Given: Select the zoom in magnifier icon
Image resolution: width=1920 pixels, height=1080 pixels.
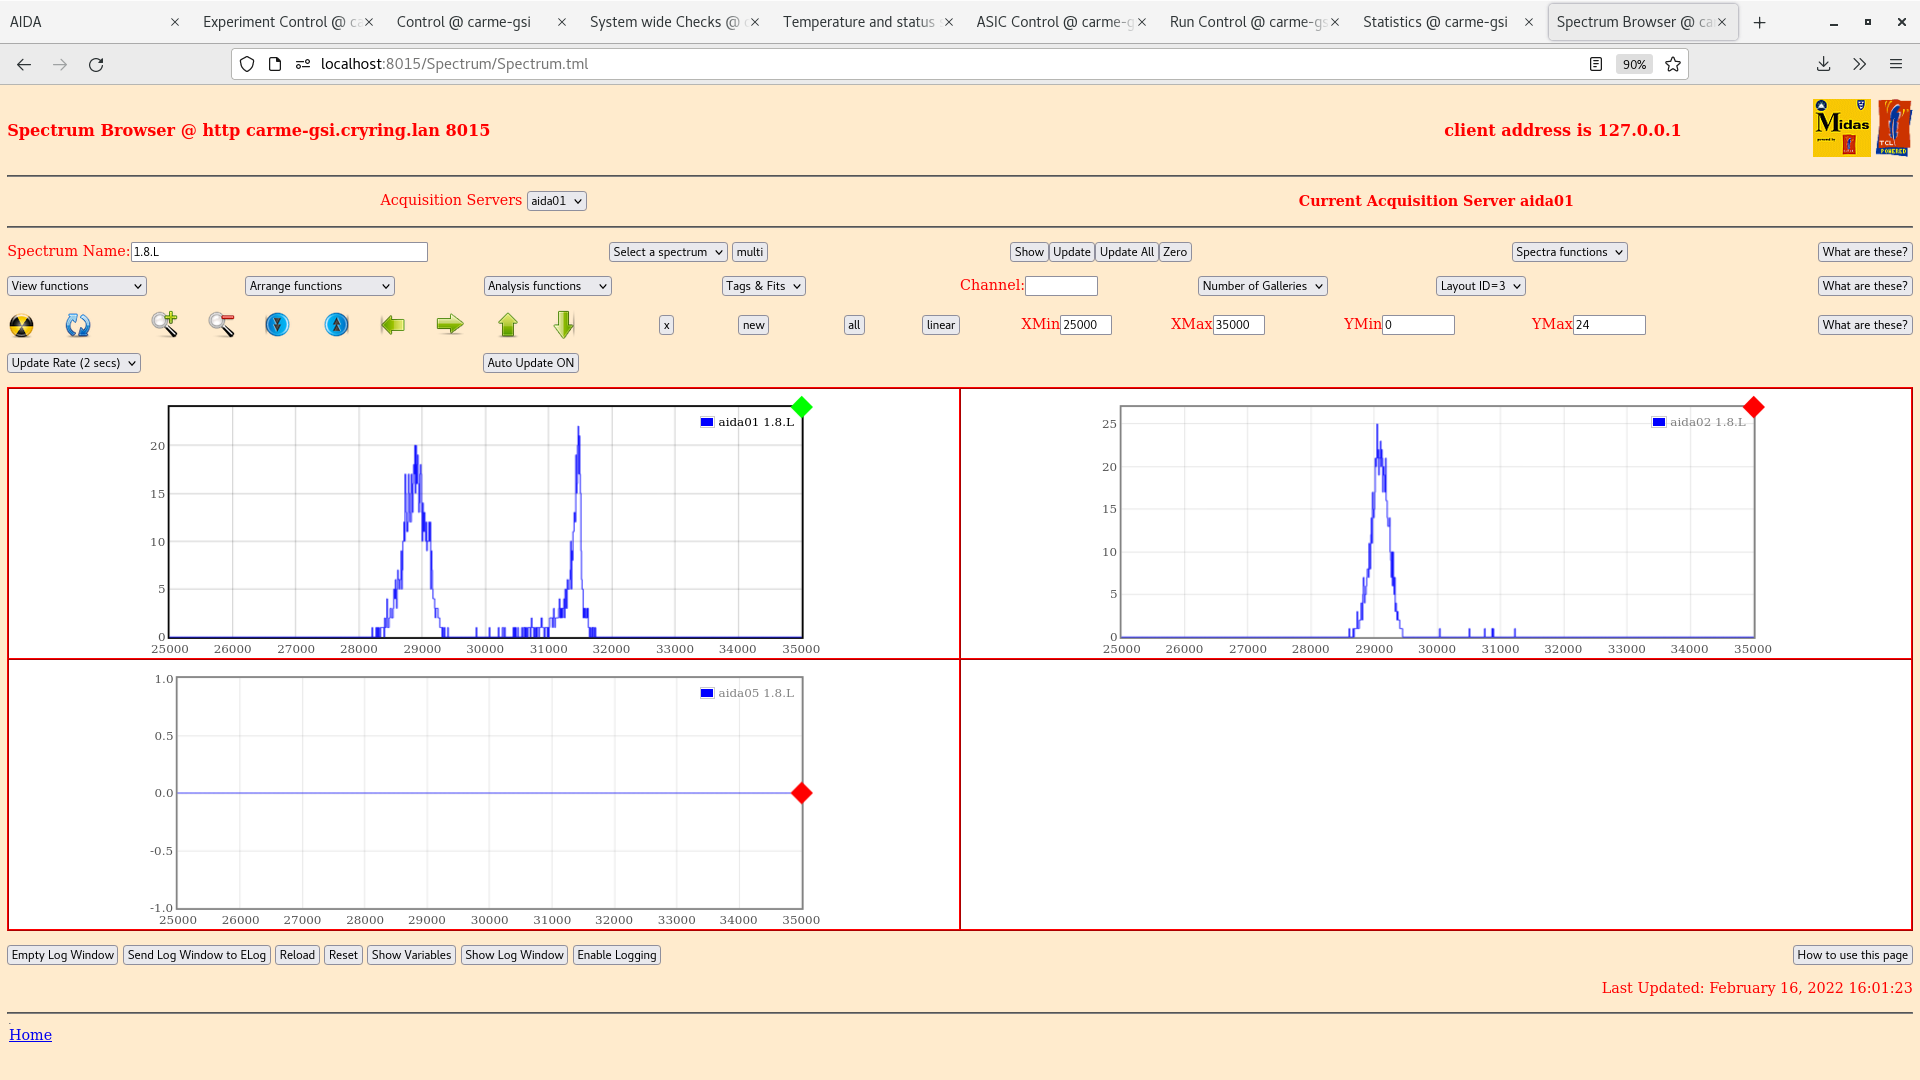Looking at the screenshot, I should point(165,325).
